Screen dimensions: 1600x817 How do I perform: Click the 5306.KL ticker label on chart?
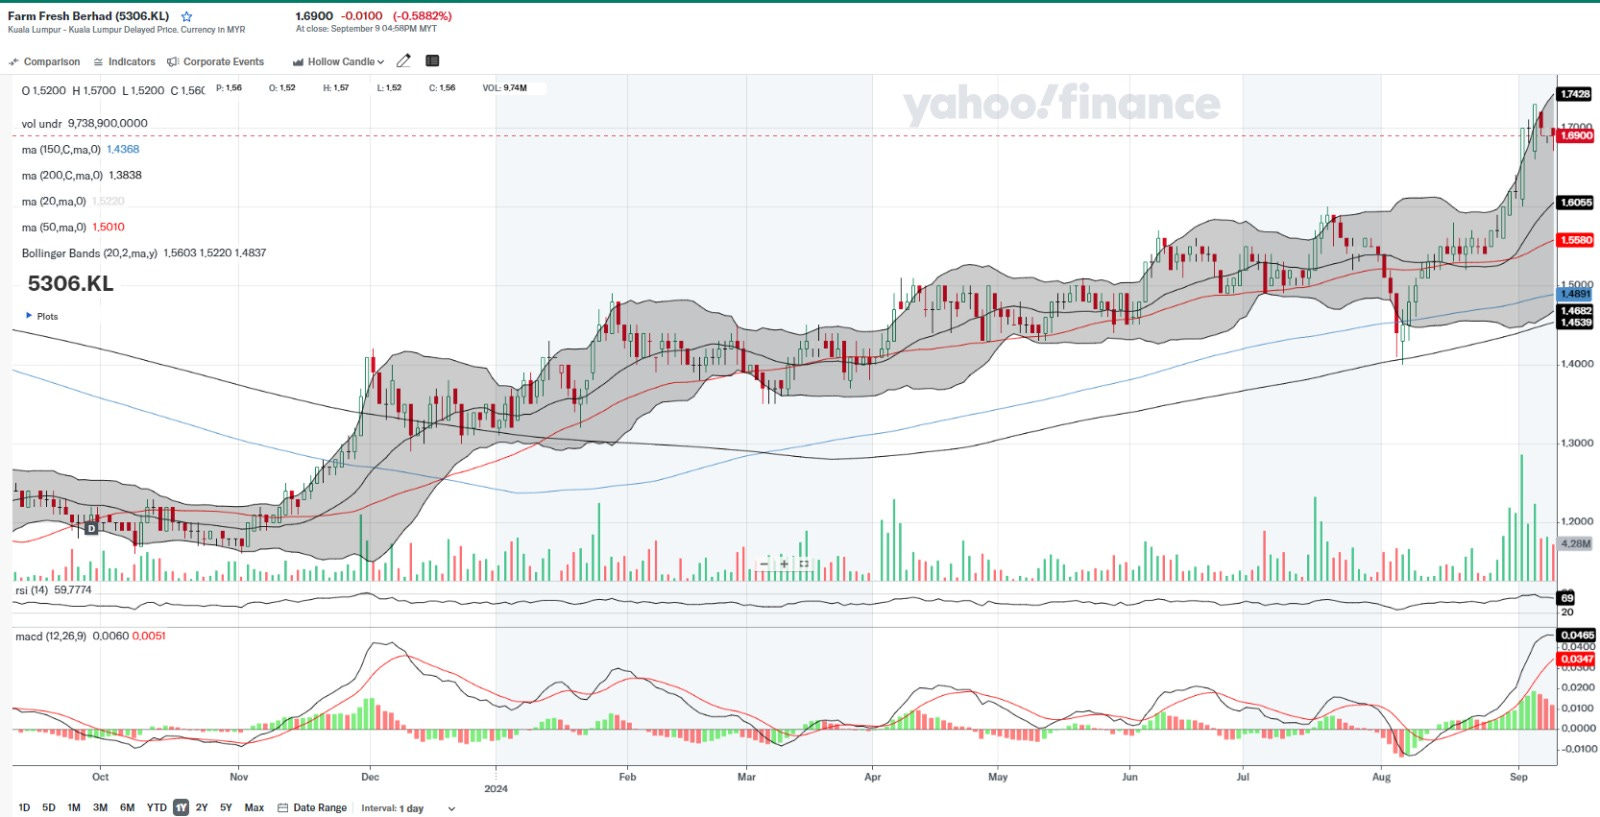coord(70,284)
